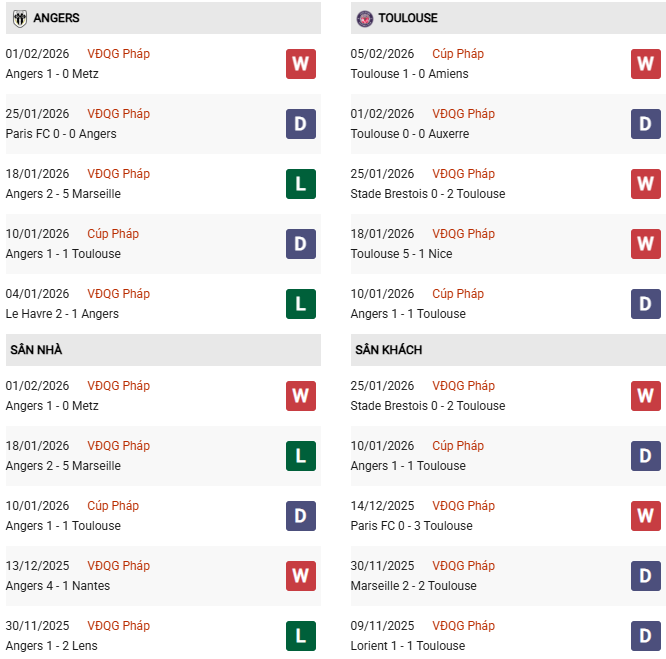
Task: Click the Angers club crest icon
Action: pyautogui.click(x=20, y=18)
